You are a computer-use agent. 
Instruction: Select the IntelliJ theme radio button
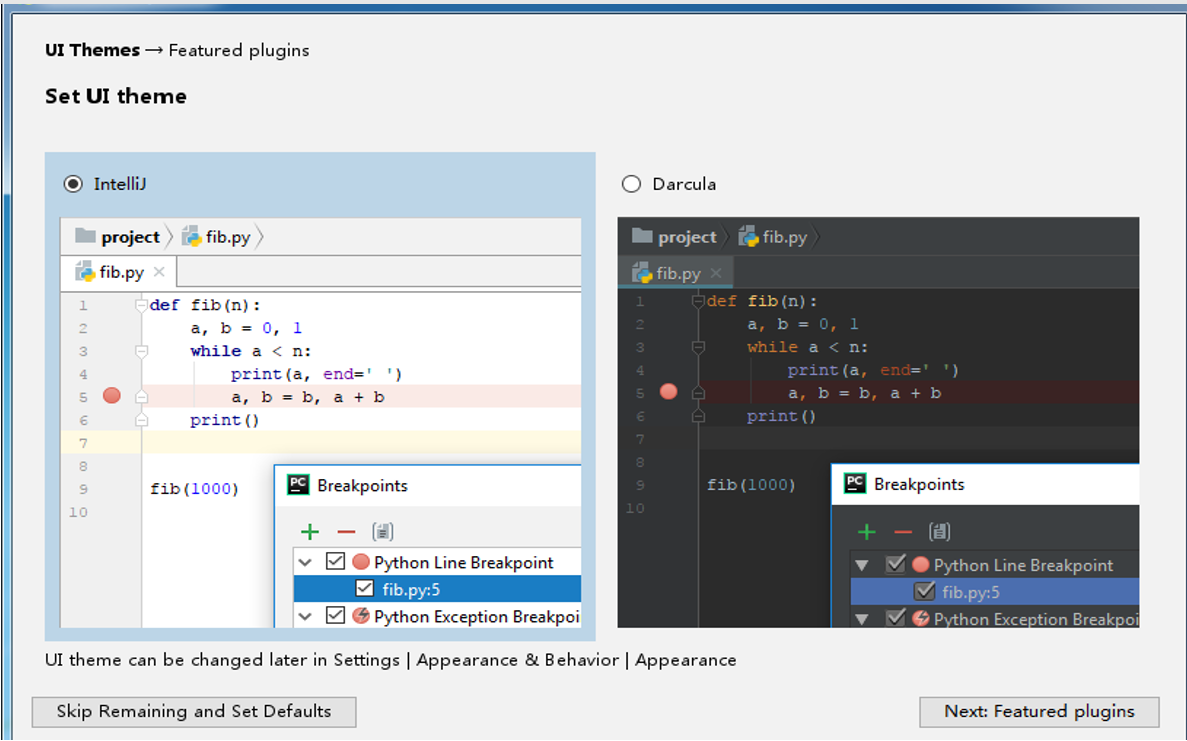(73, 184)
